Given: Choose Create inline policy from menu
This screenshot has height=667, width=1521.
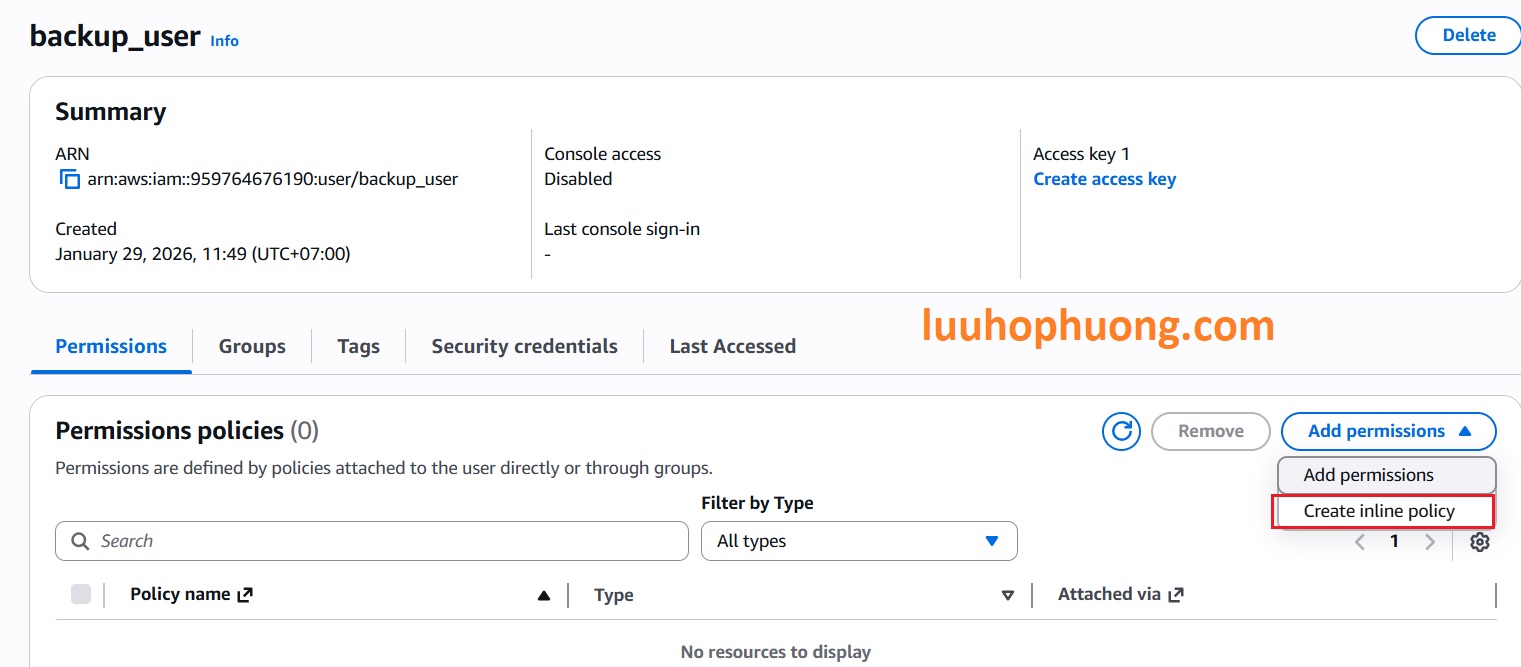Looking at the screenshot, I should click(x=1379, y=511).
